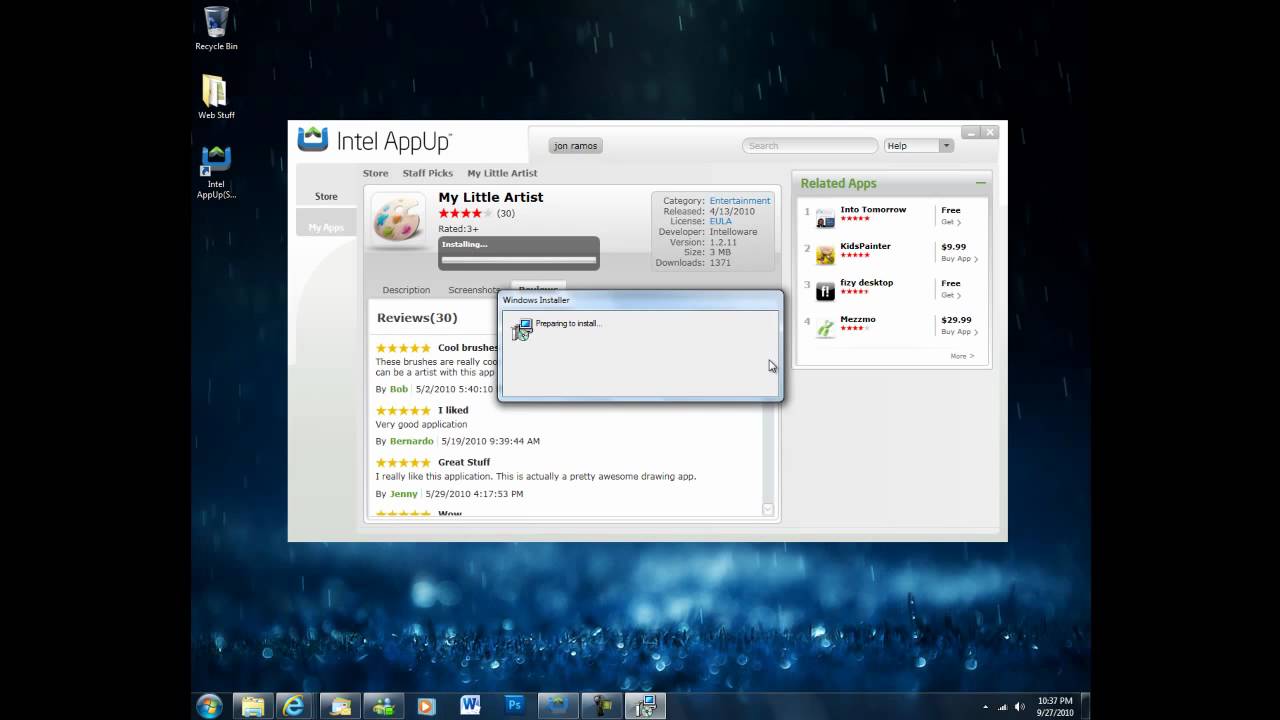This screenshot has height=720, width=1280.
Task: Click the taskbar clock 10:37 PM
Action: 1055,700
